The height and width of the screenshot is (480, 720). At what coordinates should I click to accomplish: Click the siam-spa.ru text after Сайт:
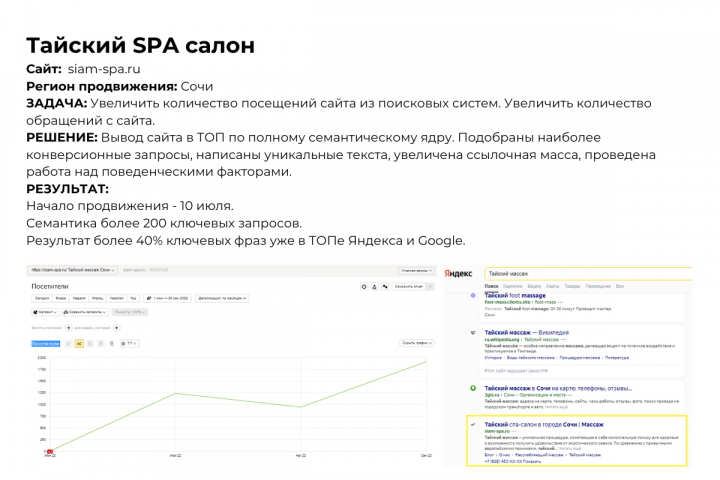point(104,69)
